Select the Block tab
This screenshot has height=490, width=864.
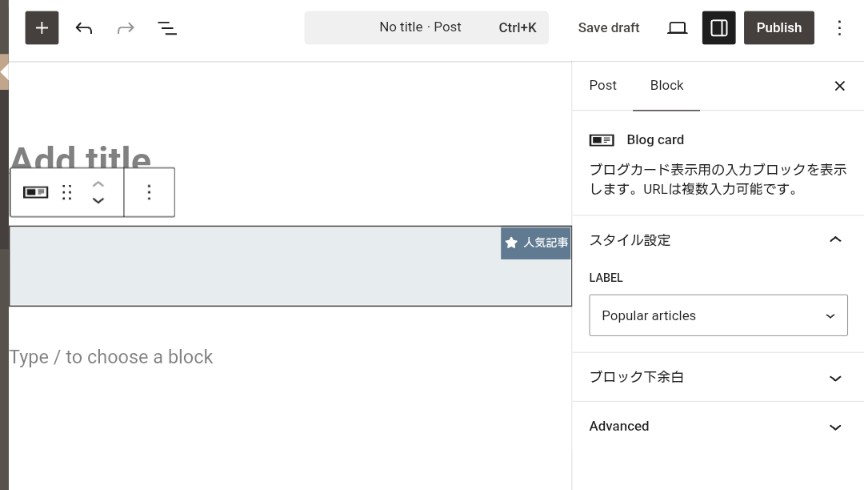(666, 85)
